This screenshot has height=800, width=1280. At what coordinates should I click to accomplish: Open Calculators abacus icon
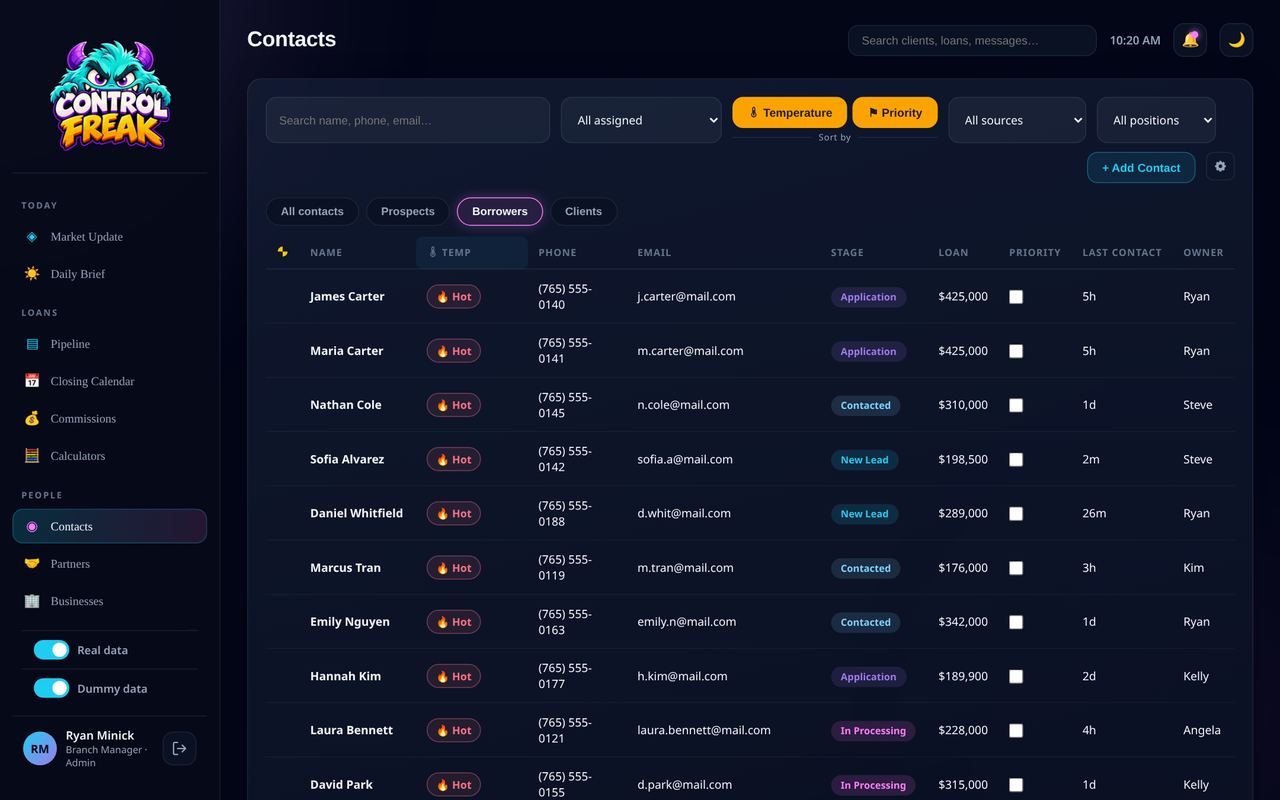point(32,456)
